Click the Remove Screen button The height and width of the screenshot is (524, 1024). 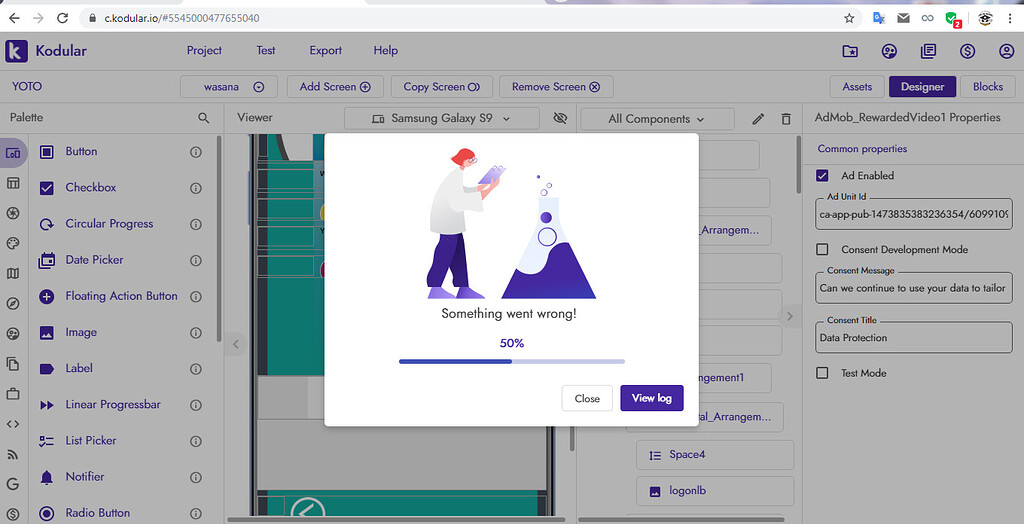[556, 87]
